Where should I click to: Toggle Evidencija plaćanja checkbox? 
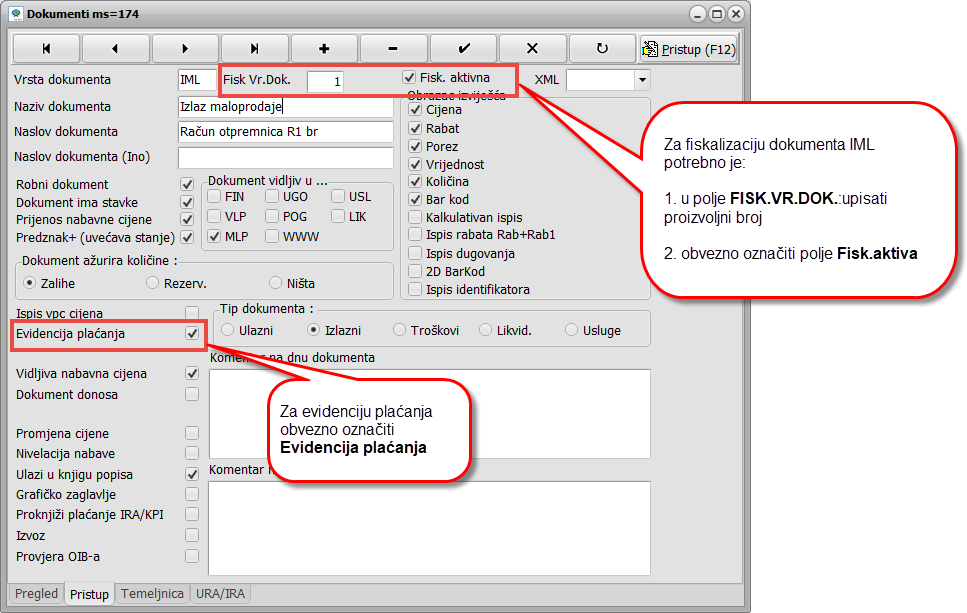tap(192, 334)
